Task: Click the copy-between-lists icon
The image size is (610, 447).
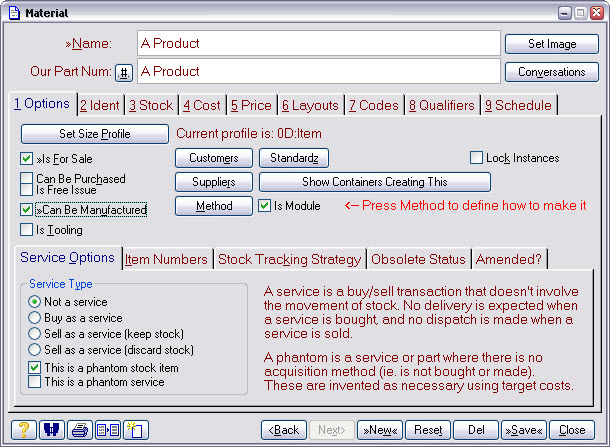Action: coord(108,430)
